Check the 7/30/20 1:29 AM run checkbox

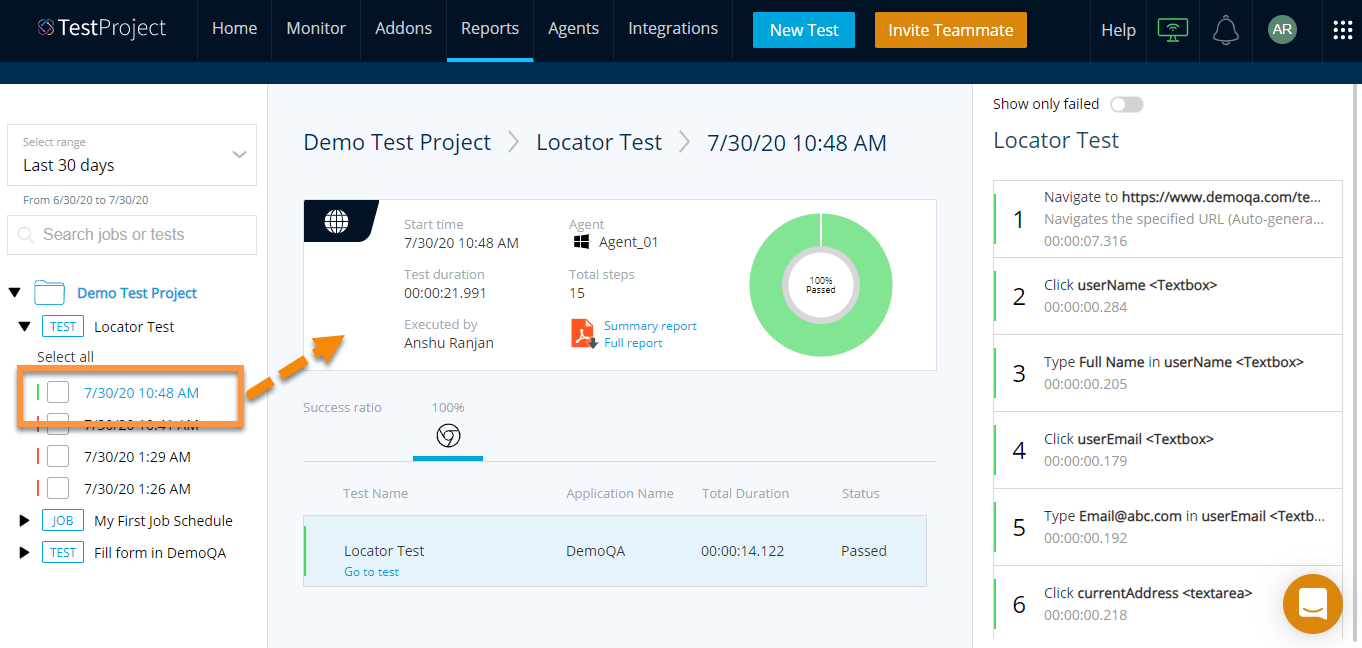58,457
